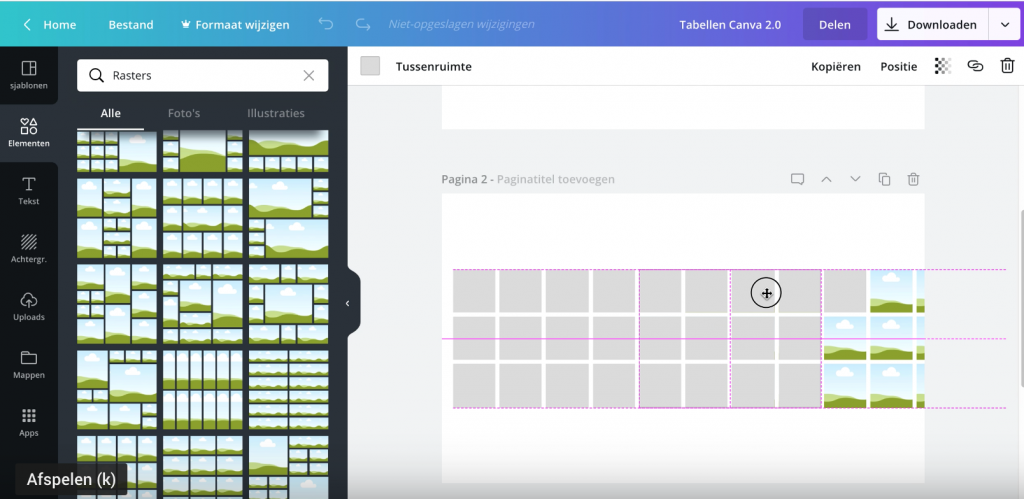Viewport: 1024px width, 499px height.
Task: Clear the Rasters search field
Action: coord(309,75)
